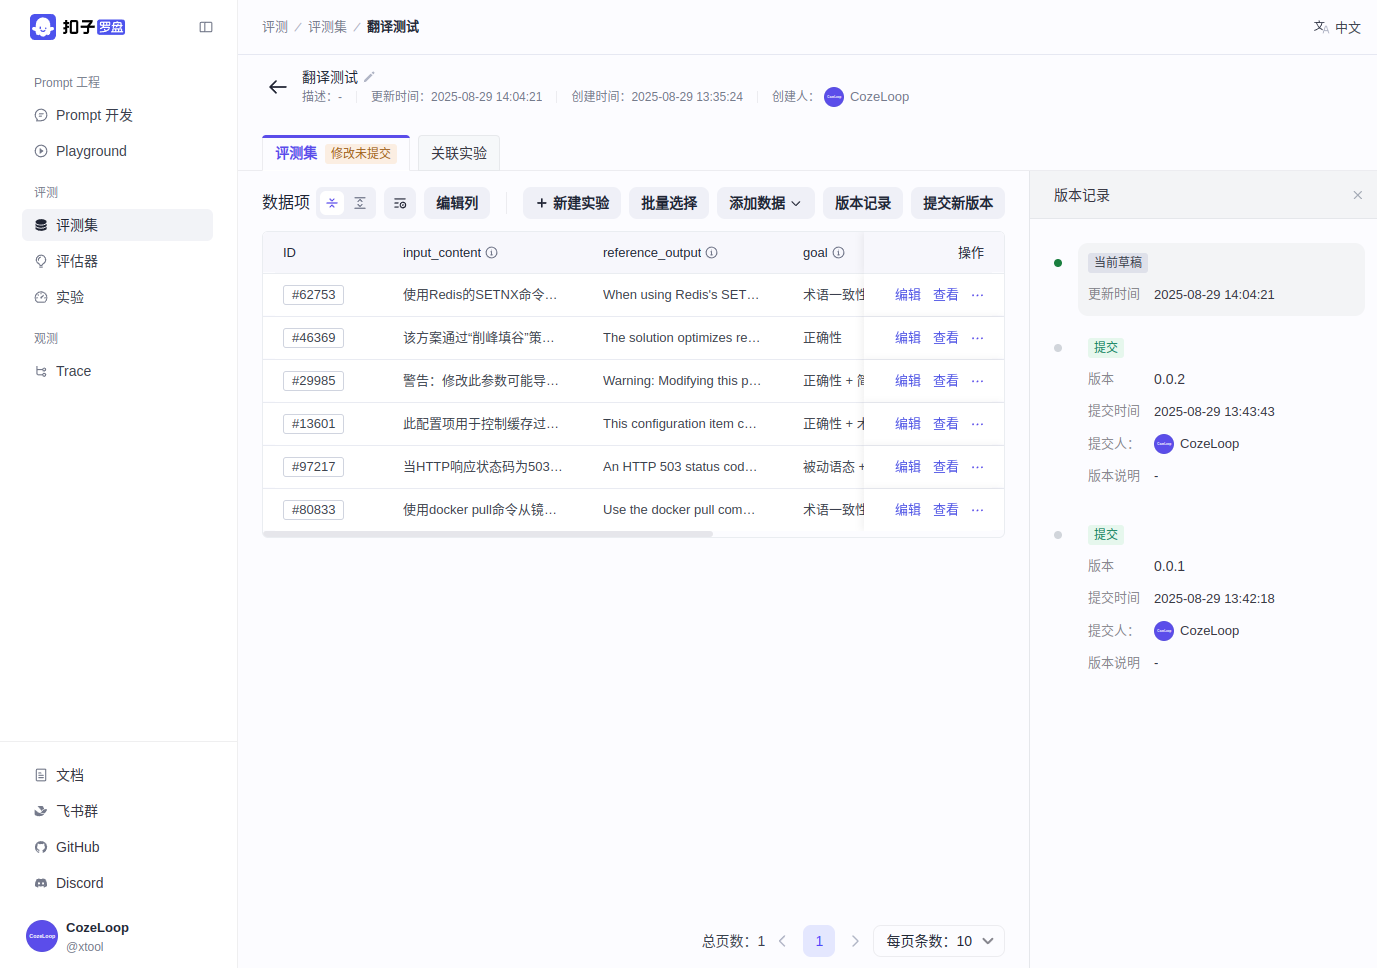Screen dimensions: 1377x968
Task: Open the column settings icon beside 编辑列
Action: tap(400, 203)
